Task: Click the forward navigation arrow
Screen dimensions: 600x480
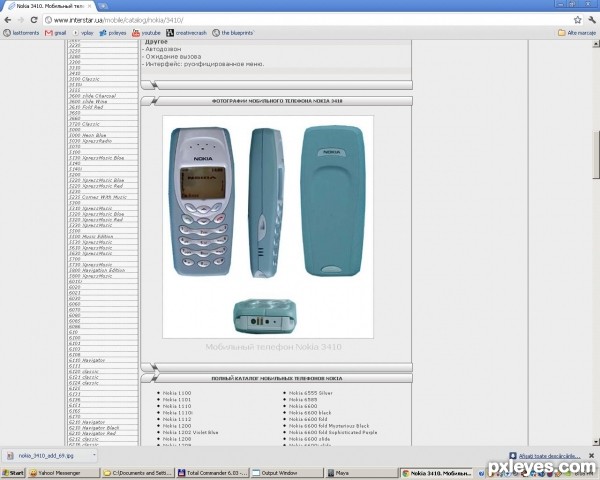Action: tap(21, 20)
